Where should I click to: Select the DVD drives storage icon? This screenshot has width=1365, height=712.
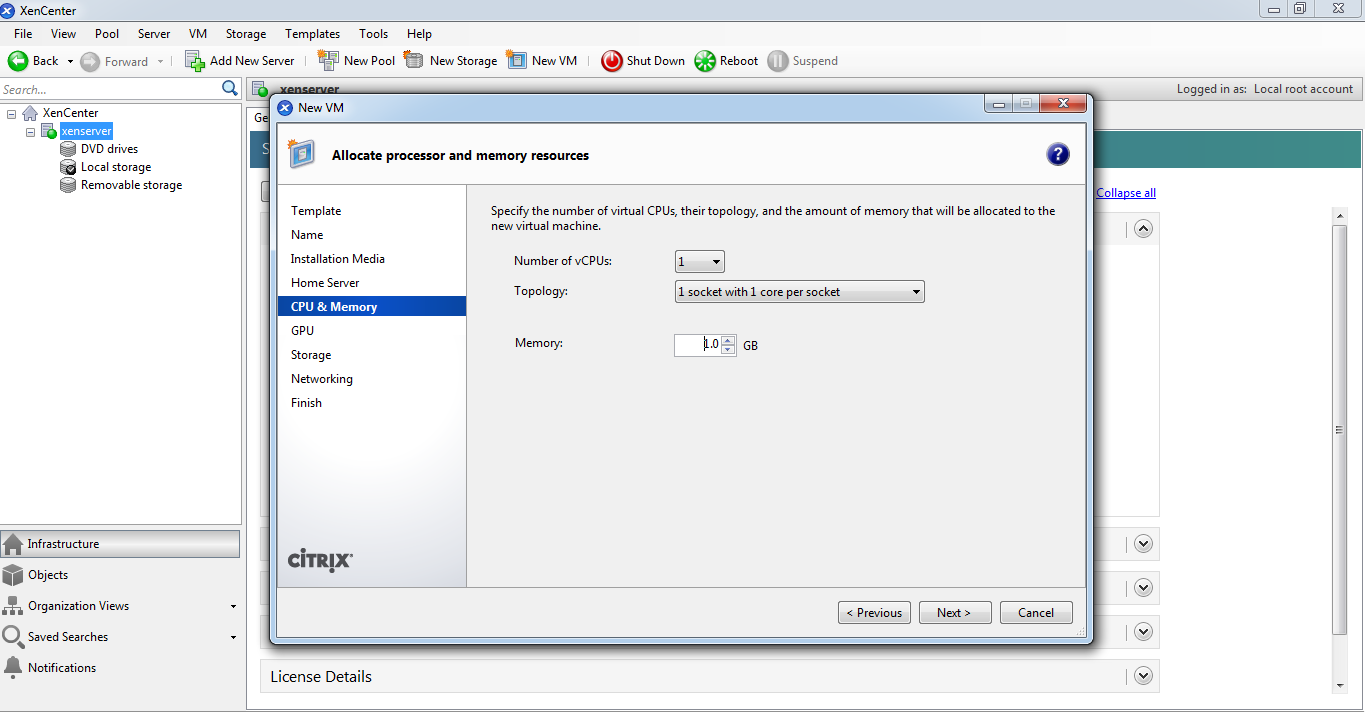click(x=68, y=149)
